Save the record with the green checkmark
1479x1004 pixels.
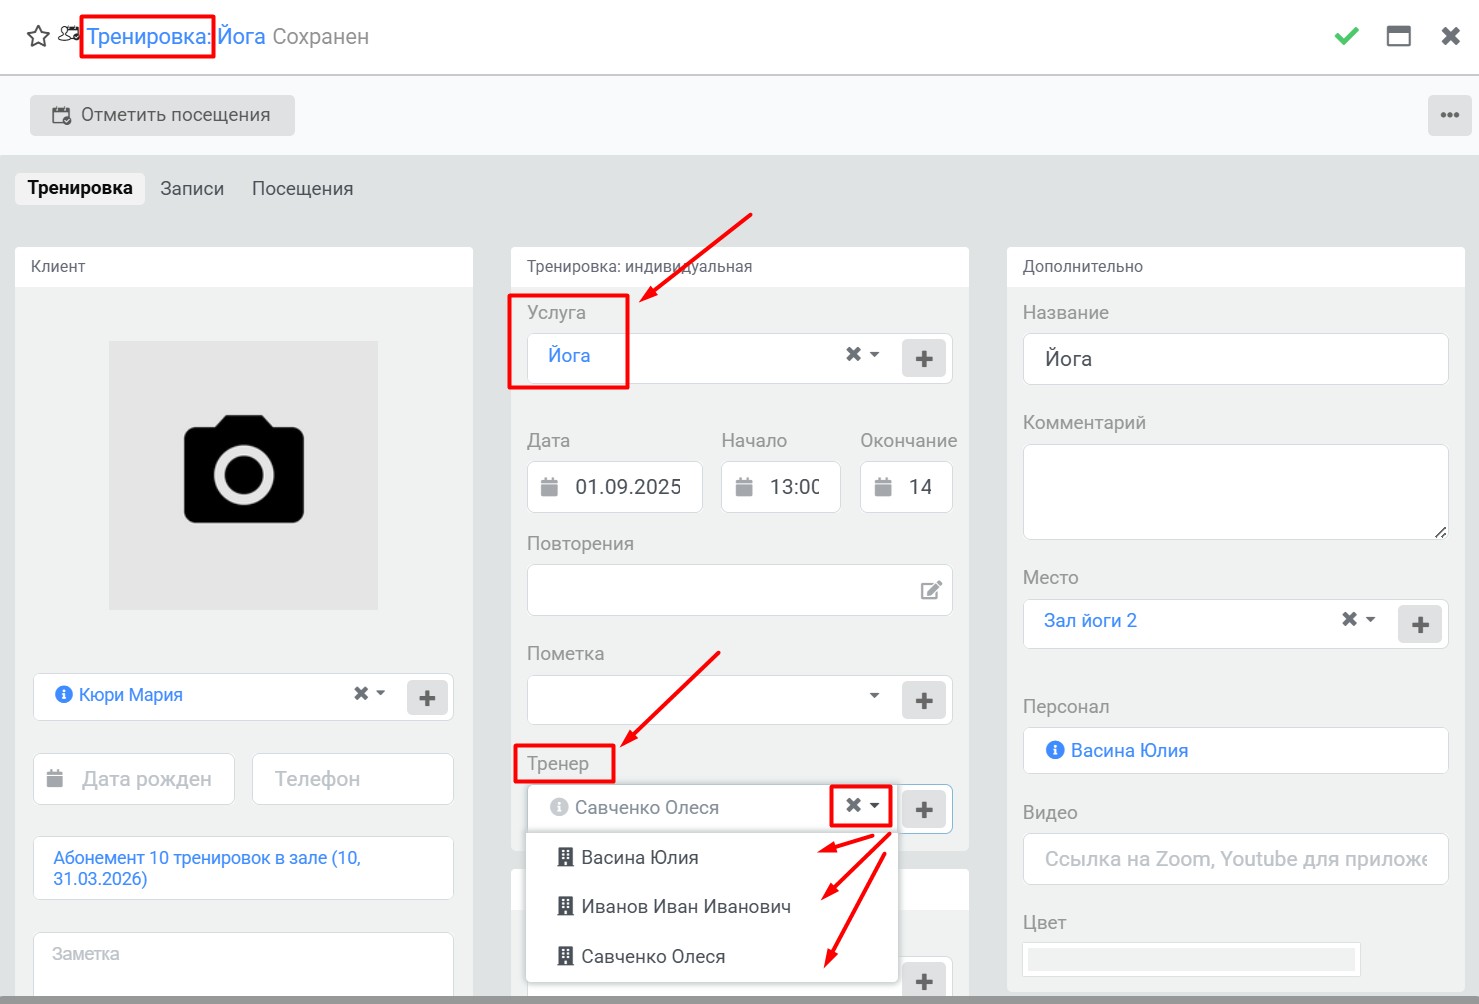coord(1346,37)
